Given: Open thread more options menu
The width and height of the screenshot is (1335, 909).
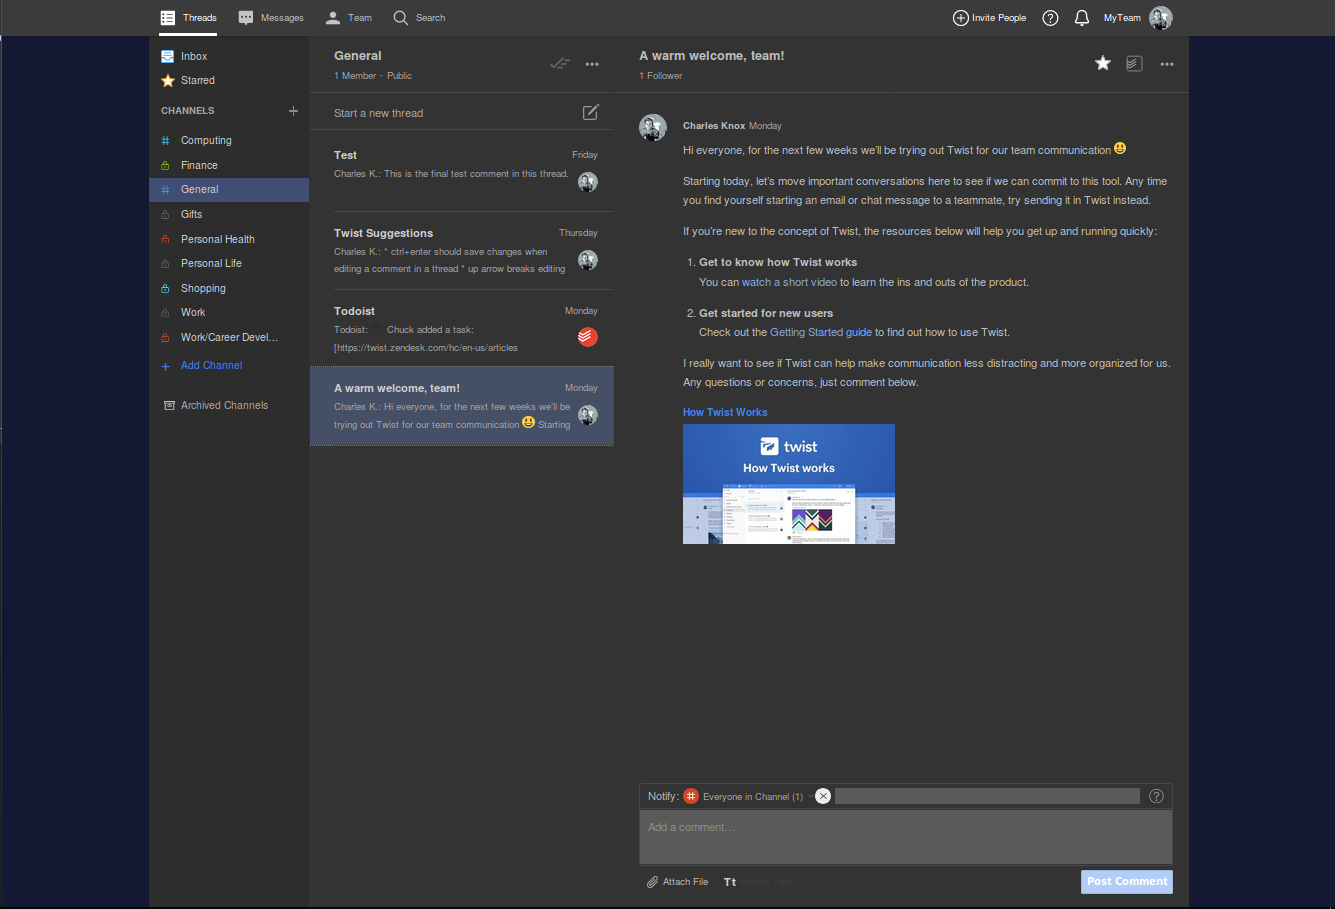Looking at the screenshot, I should tap(1167, 64).
